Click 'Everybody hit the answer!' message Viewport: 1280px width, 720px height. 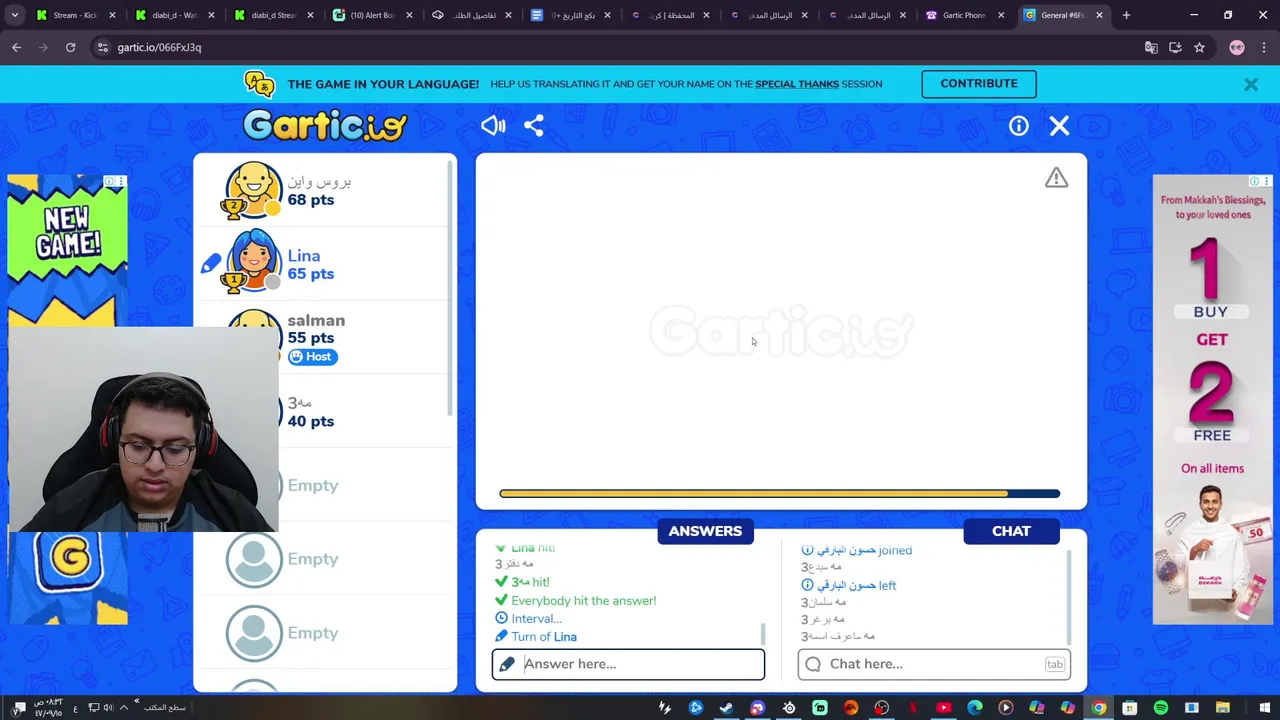(x=583, y=600)
